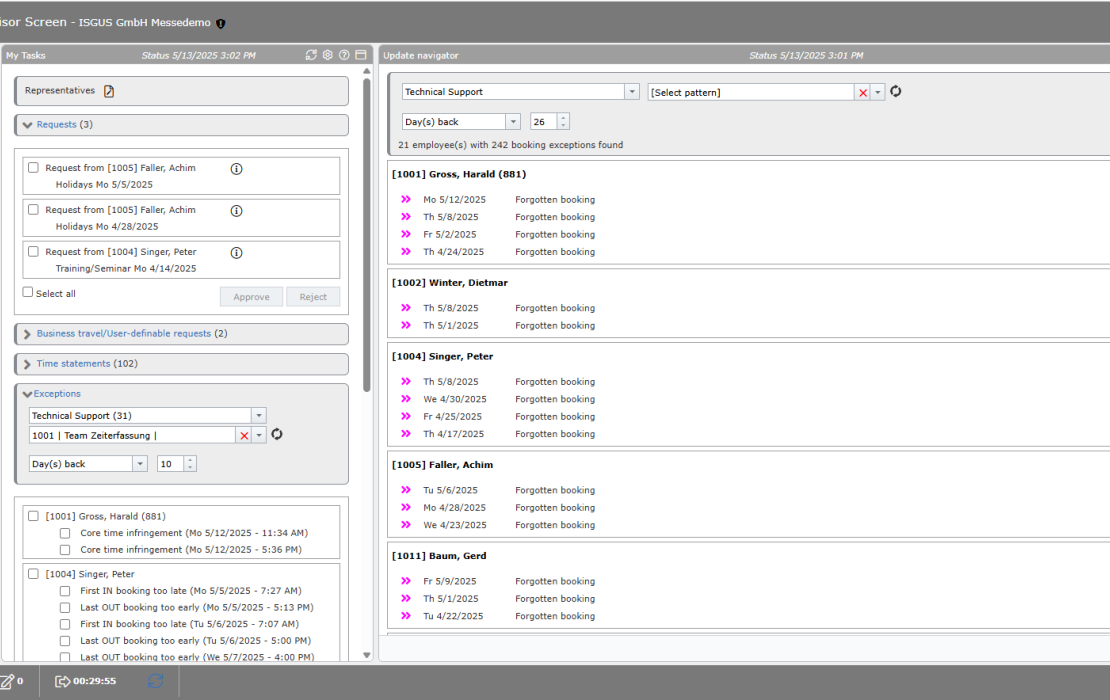The image size is (1110, 700).
Task: Click the sync icon in the bottom status bar
Action: (x=156, y=681)
